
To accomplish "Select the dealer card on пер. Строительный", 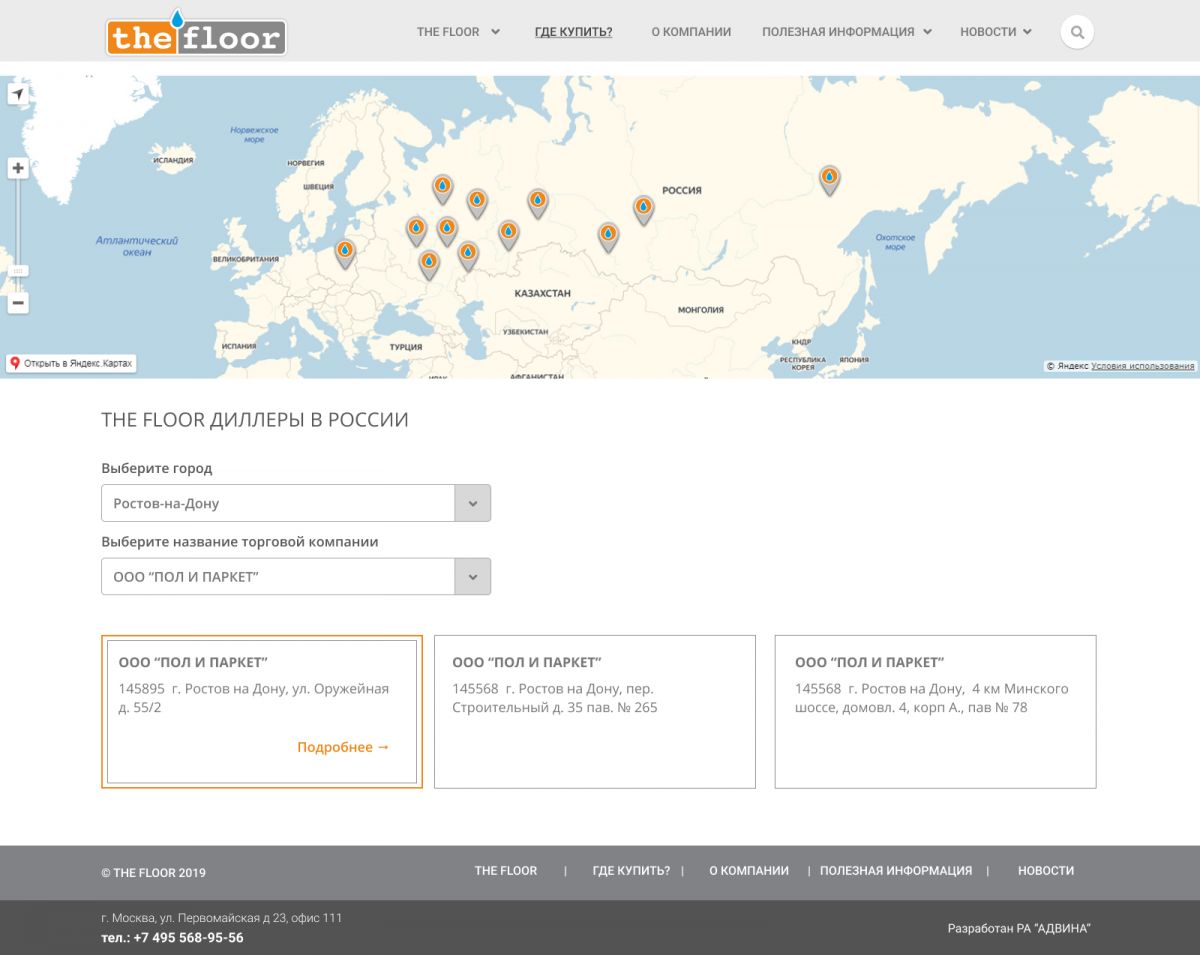I will tap(595, 711).
